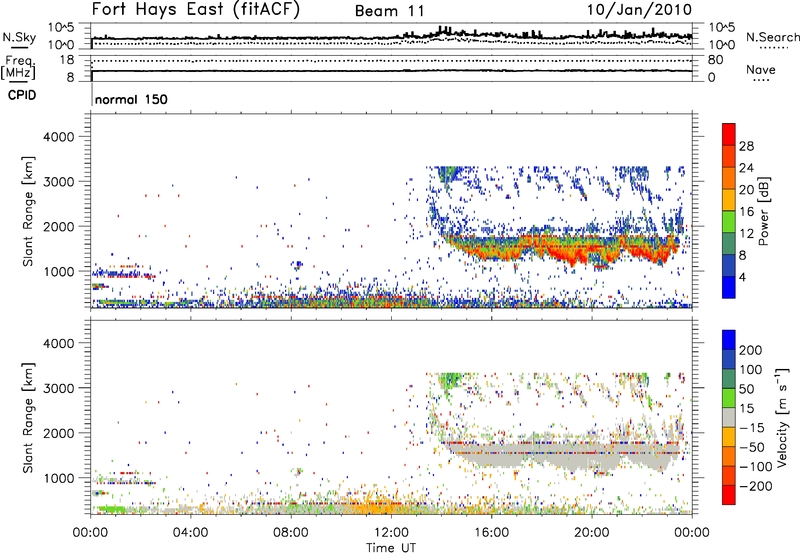
Task: Click the "Time UT" axis title
Action: pos(391,548)
